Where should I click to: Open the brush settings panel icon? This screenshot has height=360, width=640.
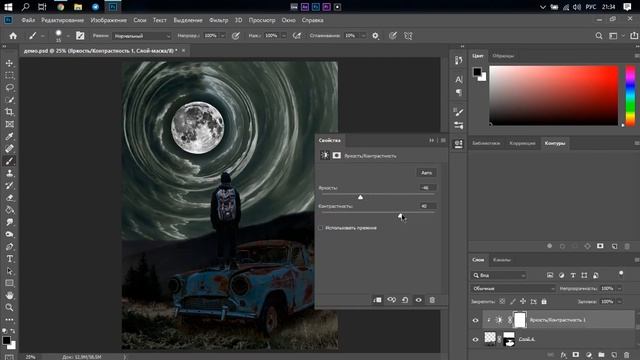(x=80, y=36)
